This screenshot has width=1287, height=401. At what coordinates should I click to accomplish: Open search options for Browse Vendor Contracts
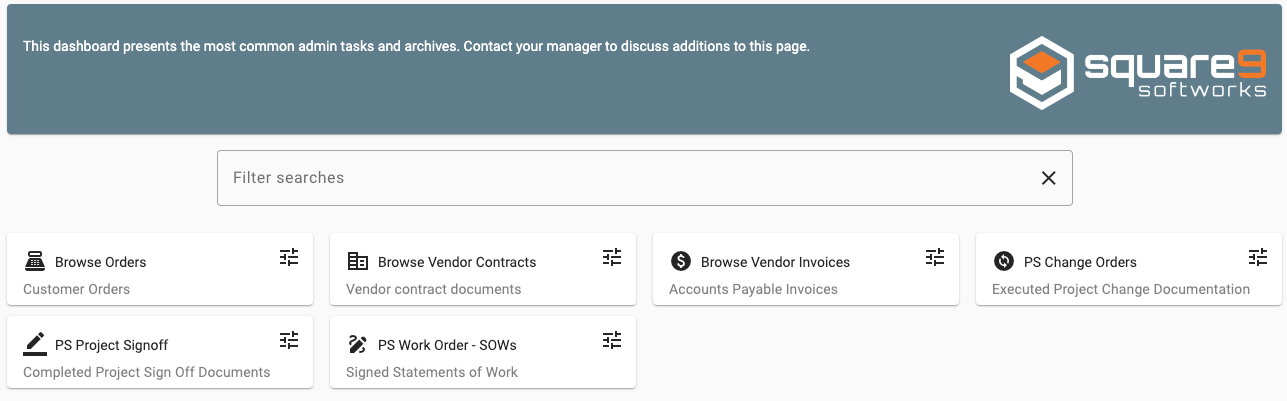(x=612, y=257)
